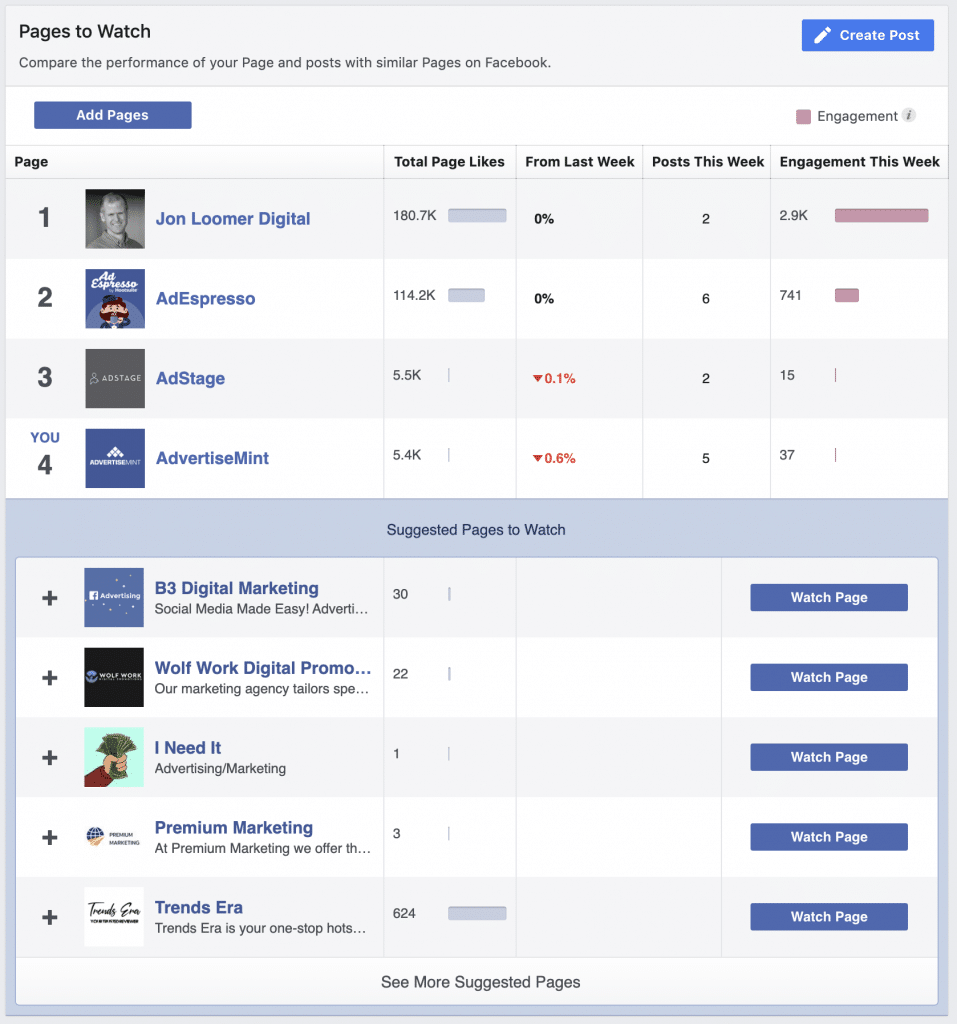Open the AdStage page link
Image resolution: width=957 pixels, height=1024 pixels.
(190, 378)
